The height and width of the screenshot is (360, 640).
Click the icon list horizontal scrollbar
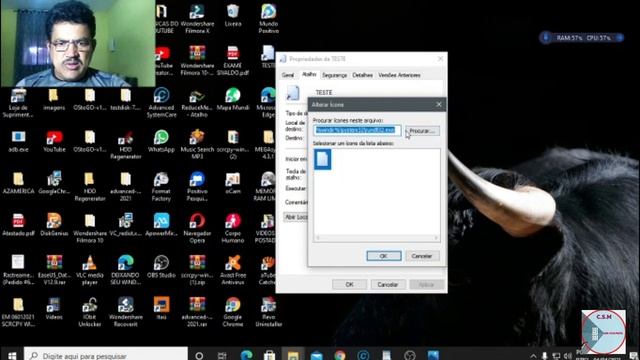[x=377, y=238]
